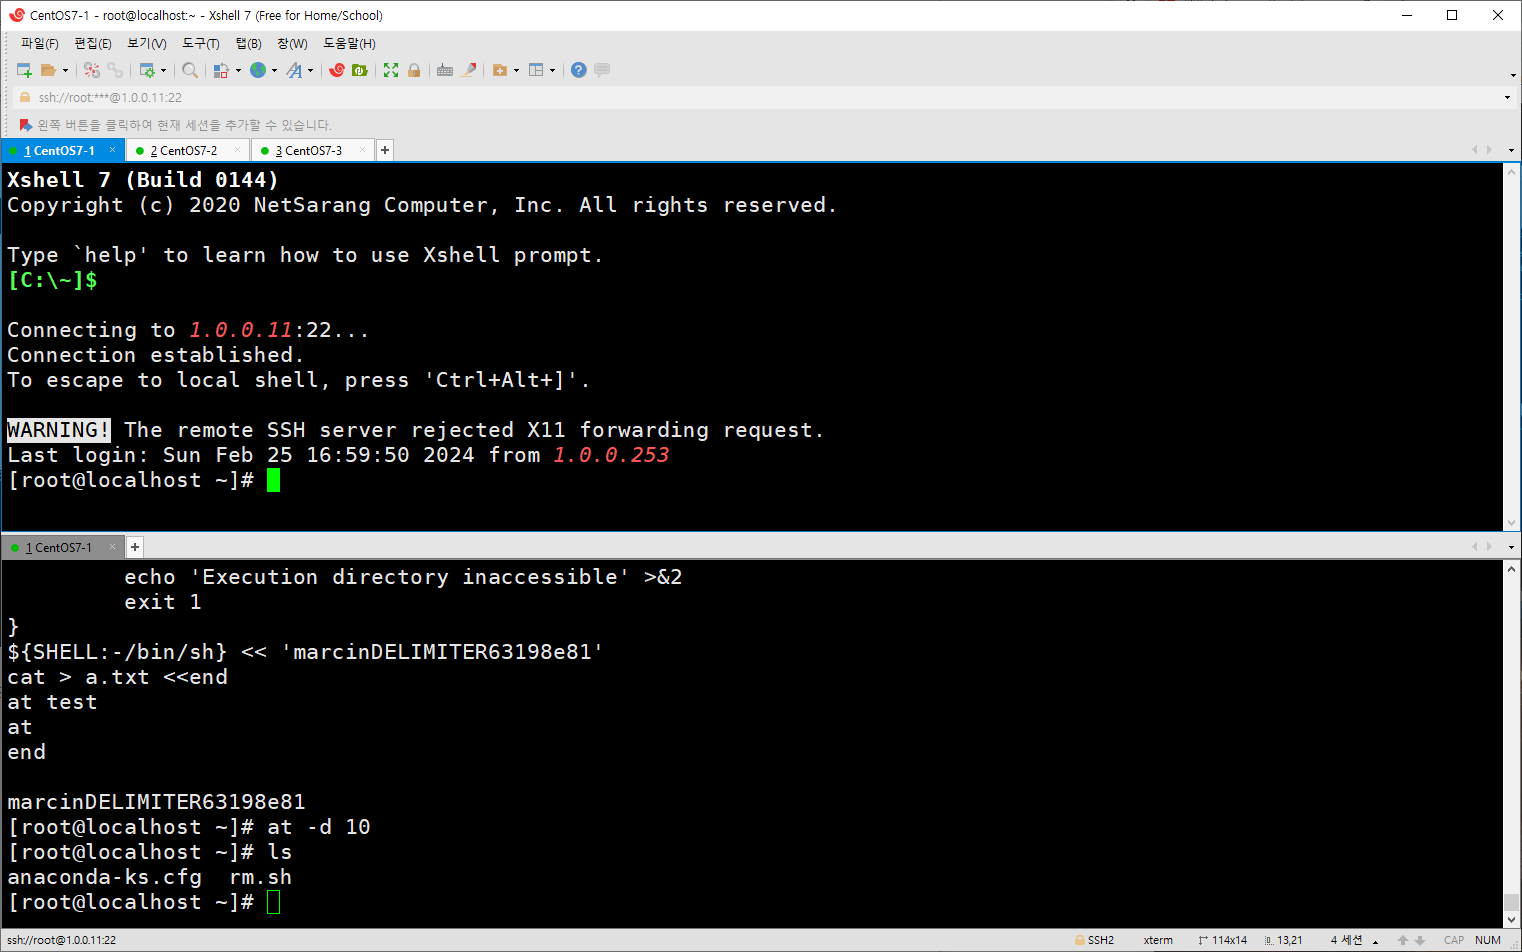Open the 창(W) menu
The image size is (1522, 952).
292,43
